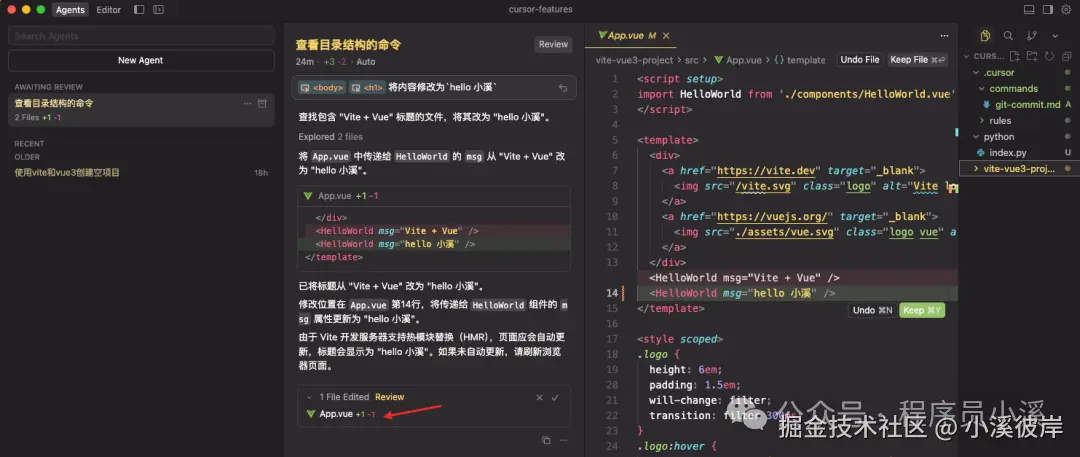This screenshot has width=1080, height=457.
Task: Collapse all folders in the explorer
Action: coord(1066,56)
